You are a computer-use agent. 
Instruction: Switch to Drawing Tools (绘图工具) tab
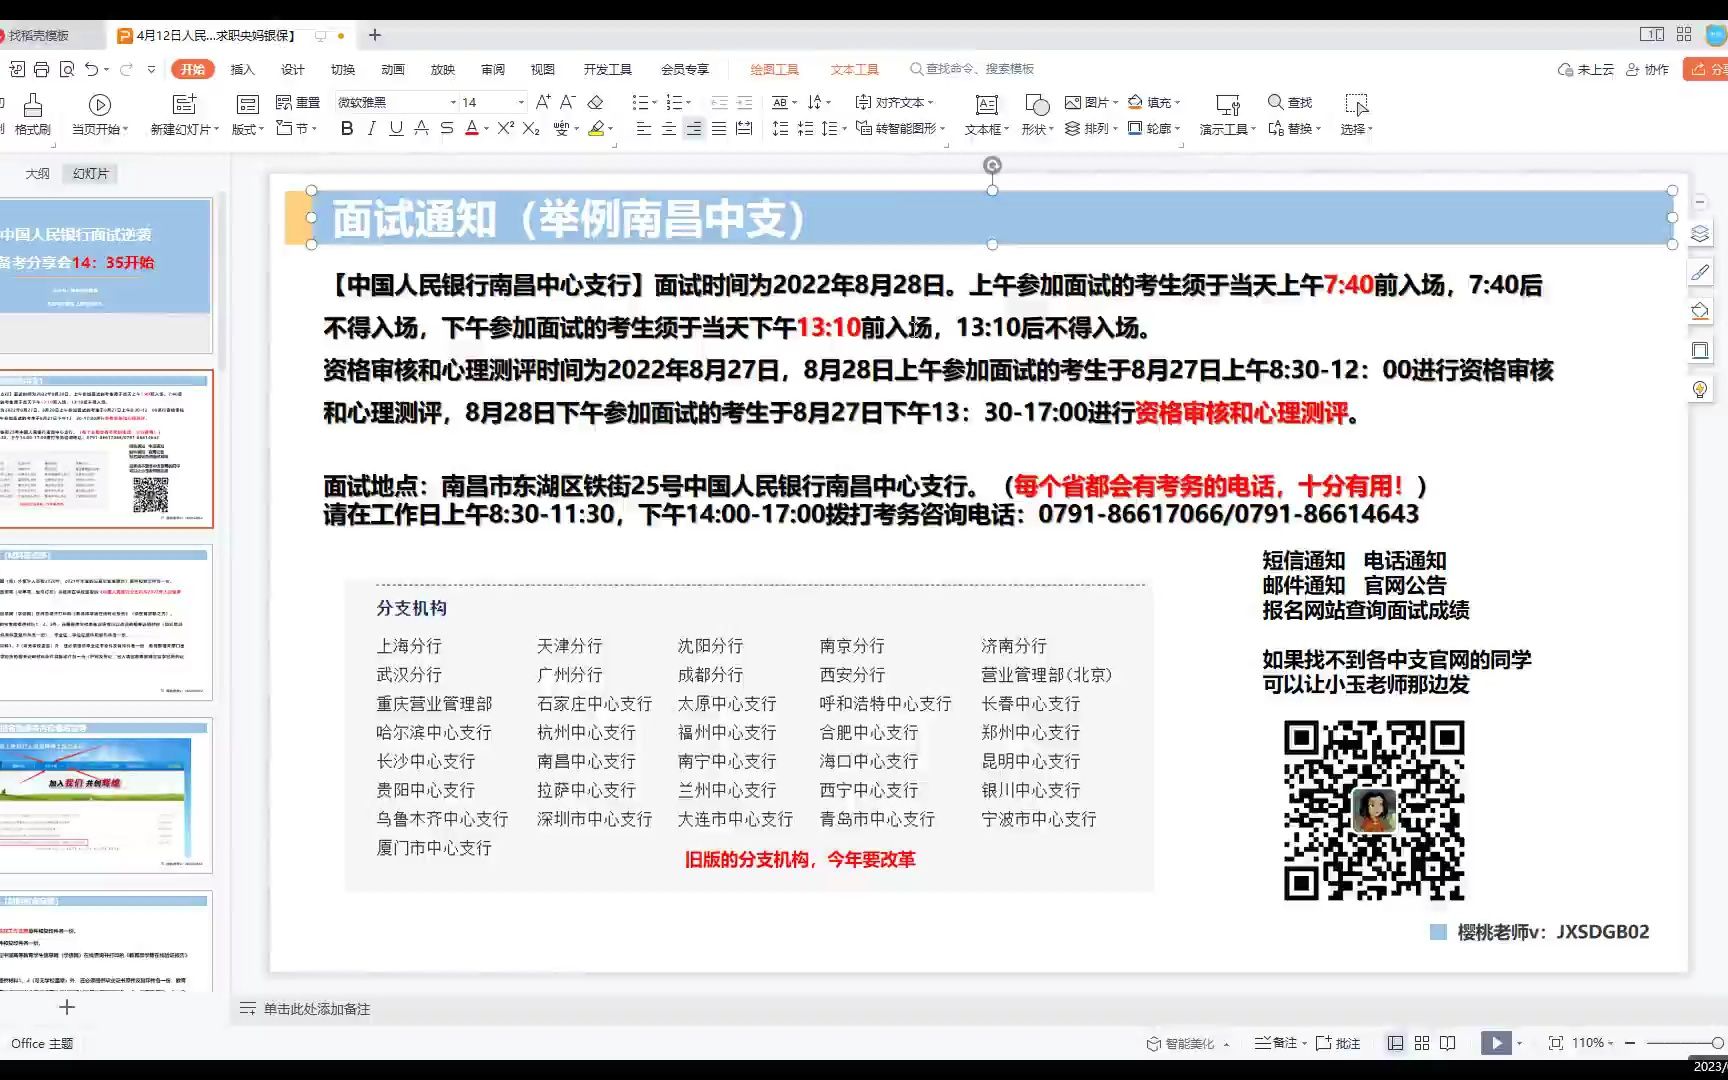click(774, 69)
